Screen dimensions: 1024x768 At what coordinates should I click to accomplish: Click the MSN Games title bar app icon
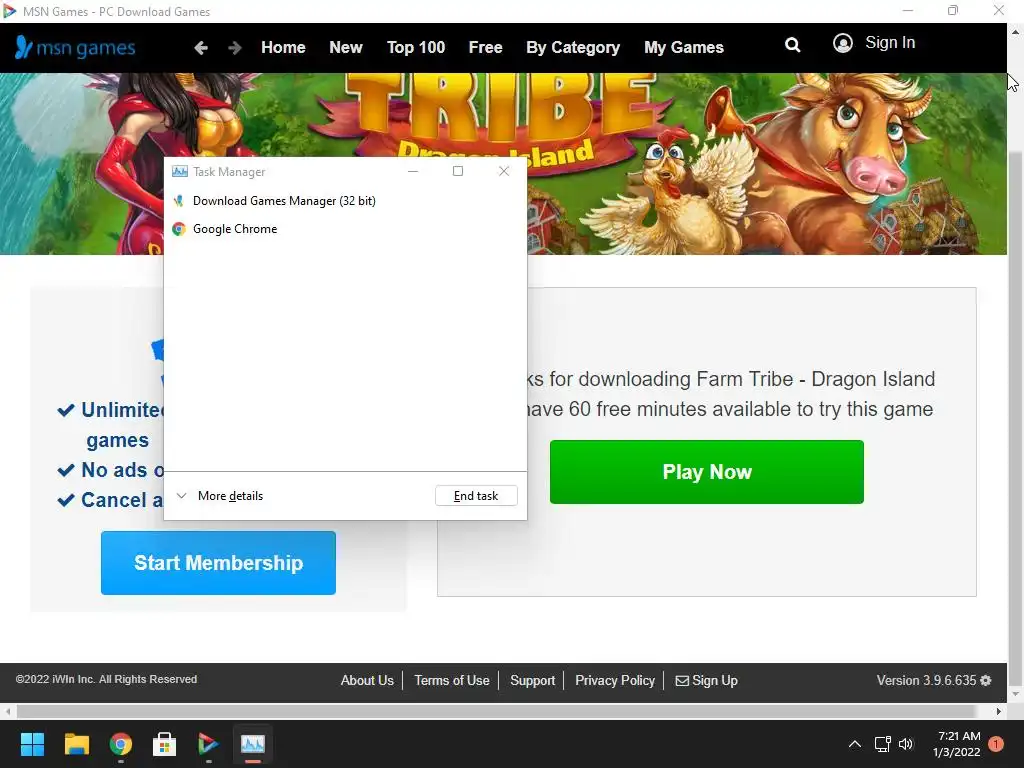coord(9,11)
